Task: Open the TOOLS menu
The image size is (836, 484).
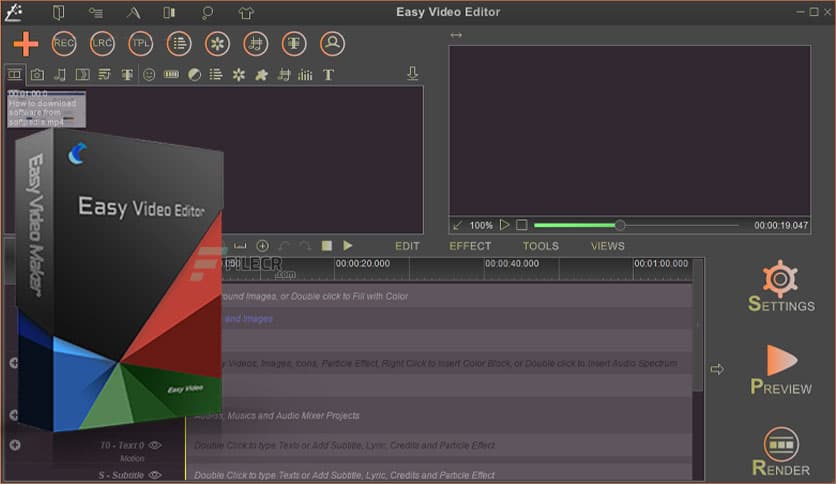Action: click(x=541, y=246)
